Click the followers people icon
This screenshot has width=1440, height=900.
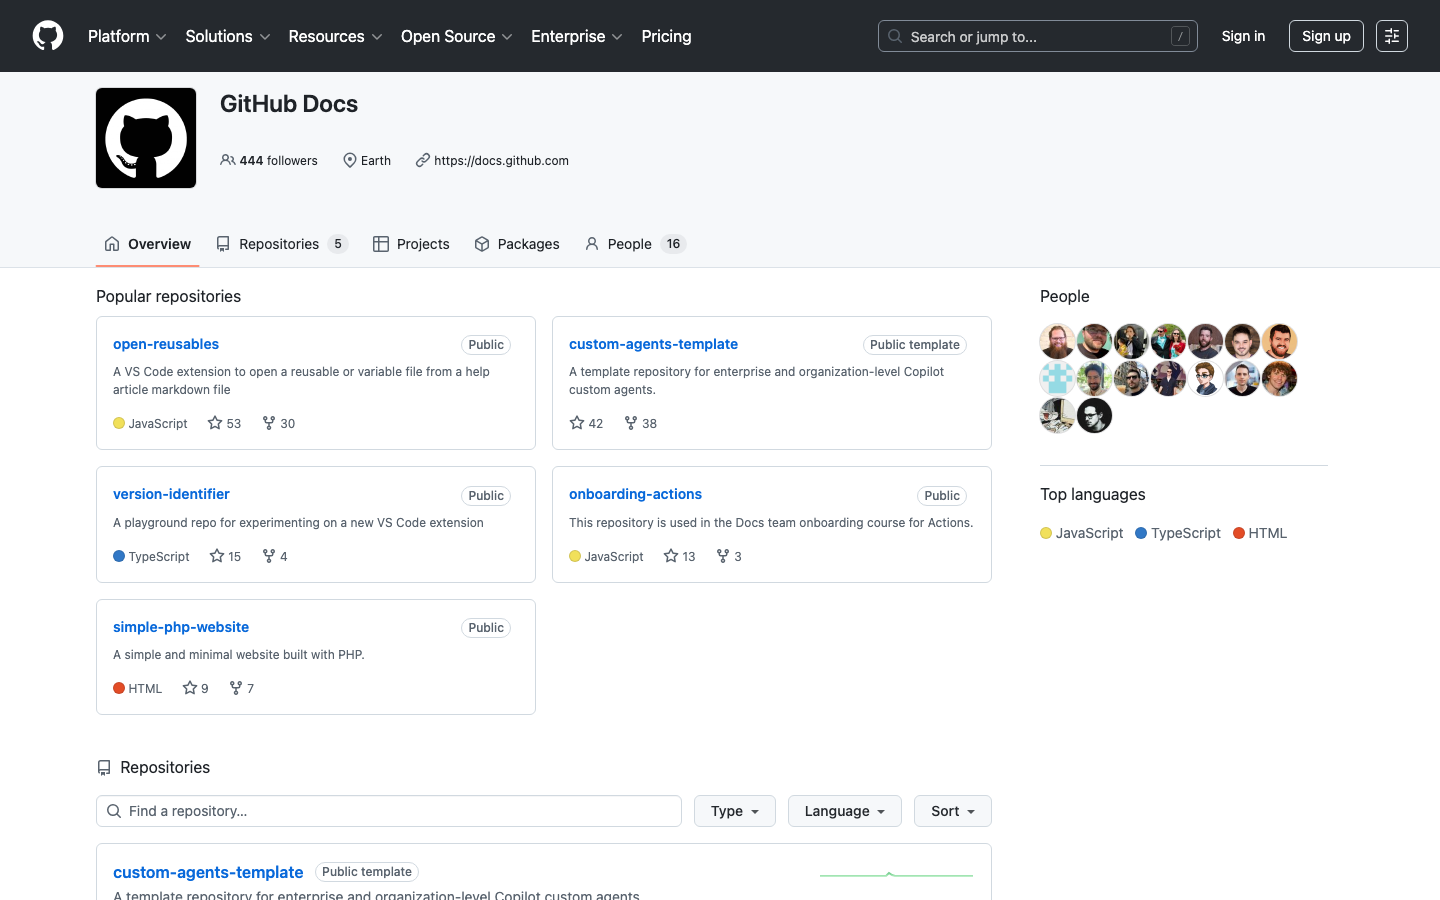click(228, 160)
